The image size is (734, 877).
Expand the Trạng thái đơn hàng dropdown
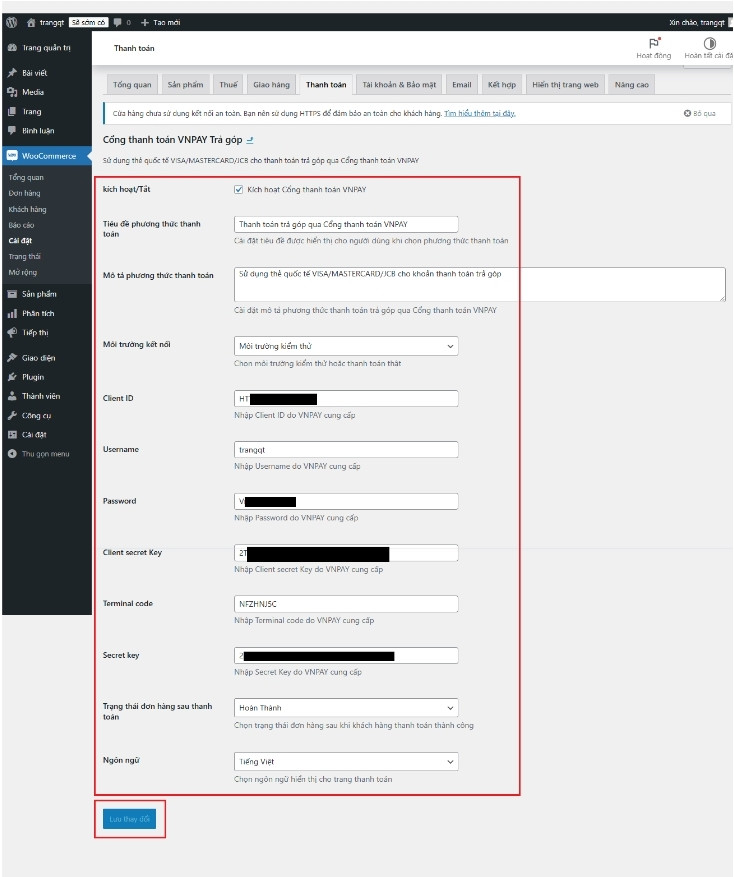click(346, 707)
